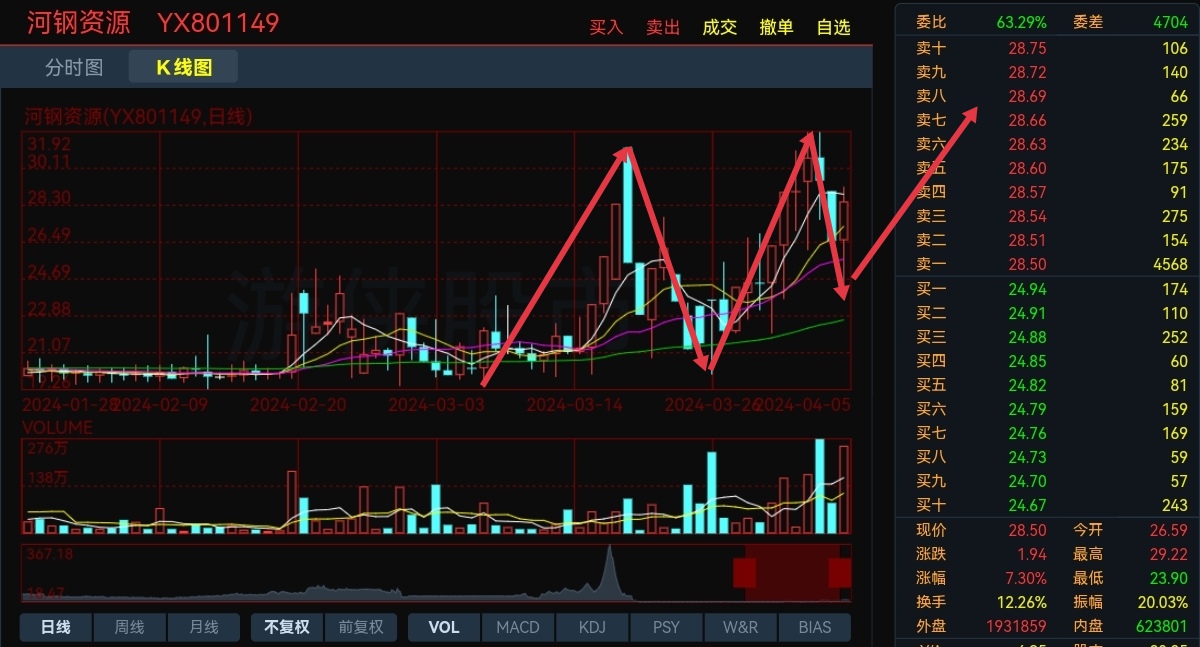Click 卖九 price 28.72
The width and height of the screenshot is (1200, 647).
[1027, 72]
